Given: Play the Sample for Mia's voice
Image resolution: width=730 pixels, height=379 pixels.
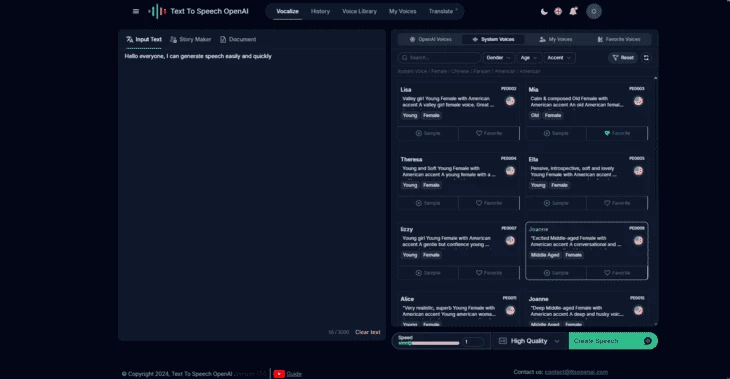Looking at the screenshot, I should 556,133.
